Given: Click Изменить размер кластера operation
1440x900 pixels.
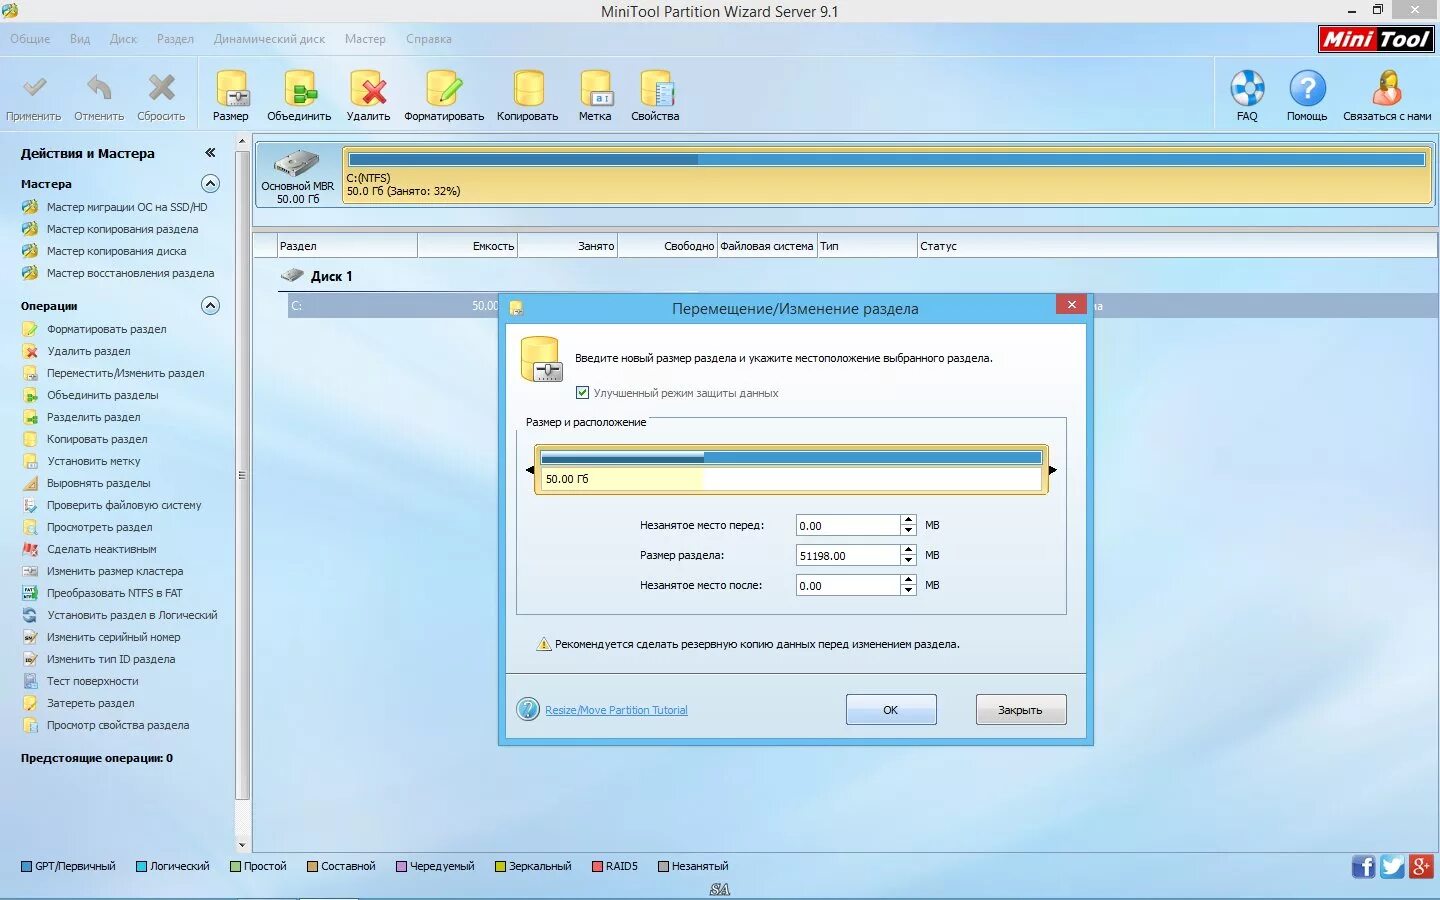Looking at the screenshot, I should (114, 571).
